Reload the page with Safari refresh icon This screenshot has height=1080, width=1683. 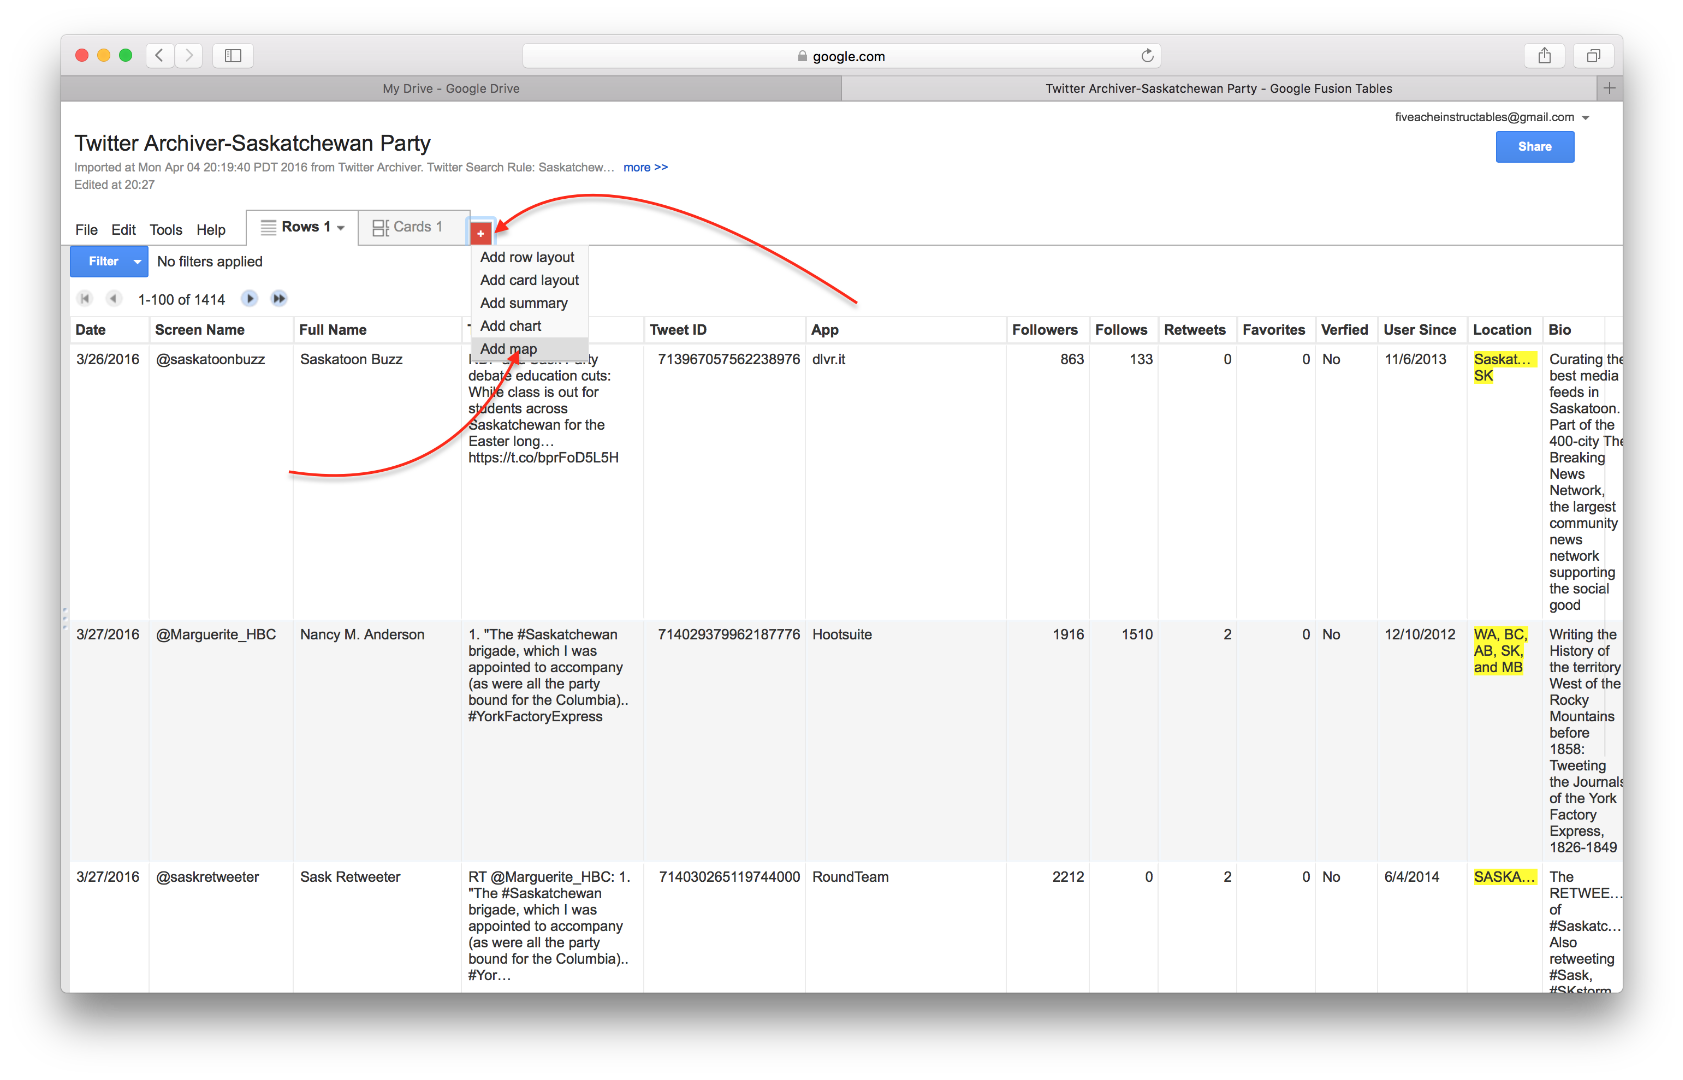[x=1146, y=56]
